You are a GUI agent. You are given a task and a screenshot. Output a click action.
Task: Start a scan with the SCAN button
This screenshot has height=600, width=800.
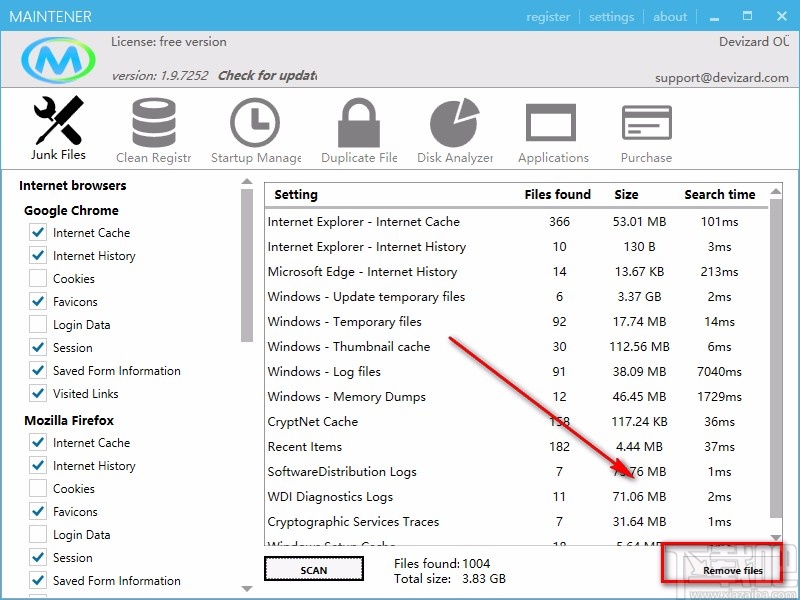[x=314, y=569]
